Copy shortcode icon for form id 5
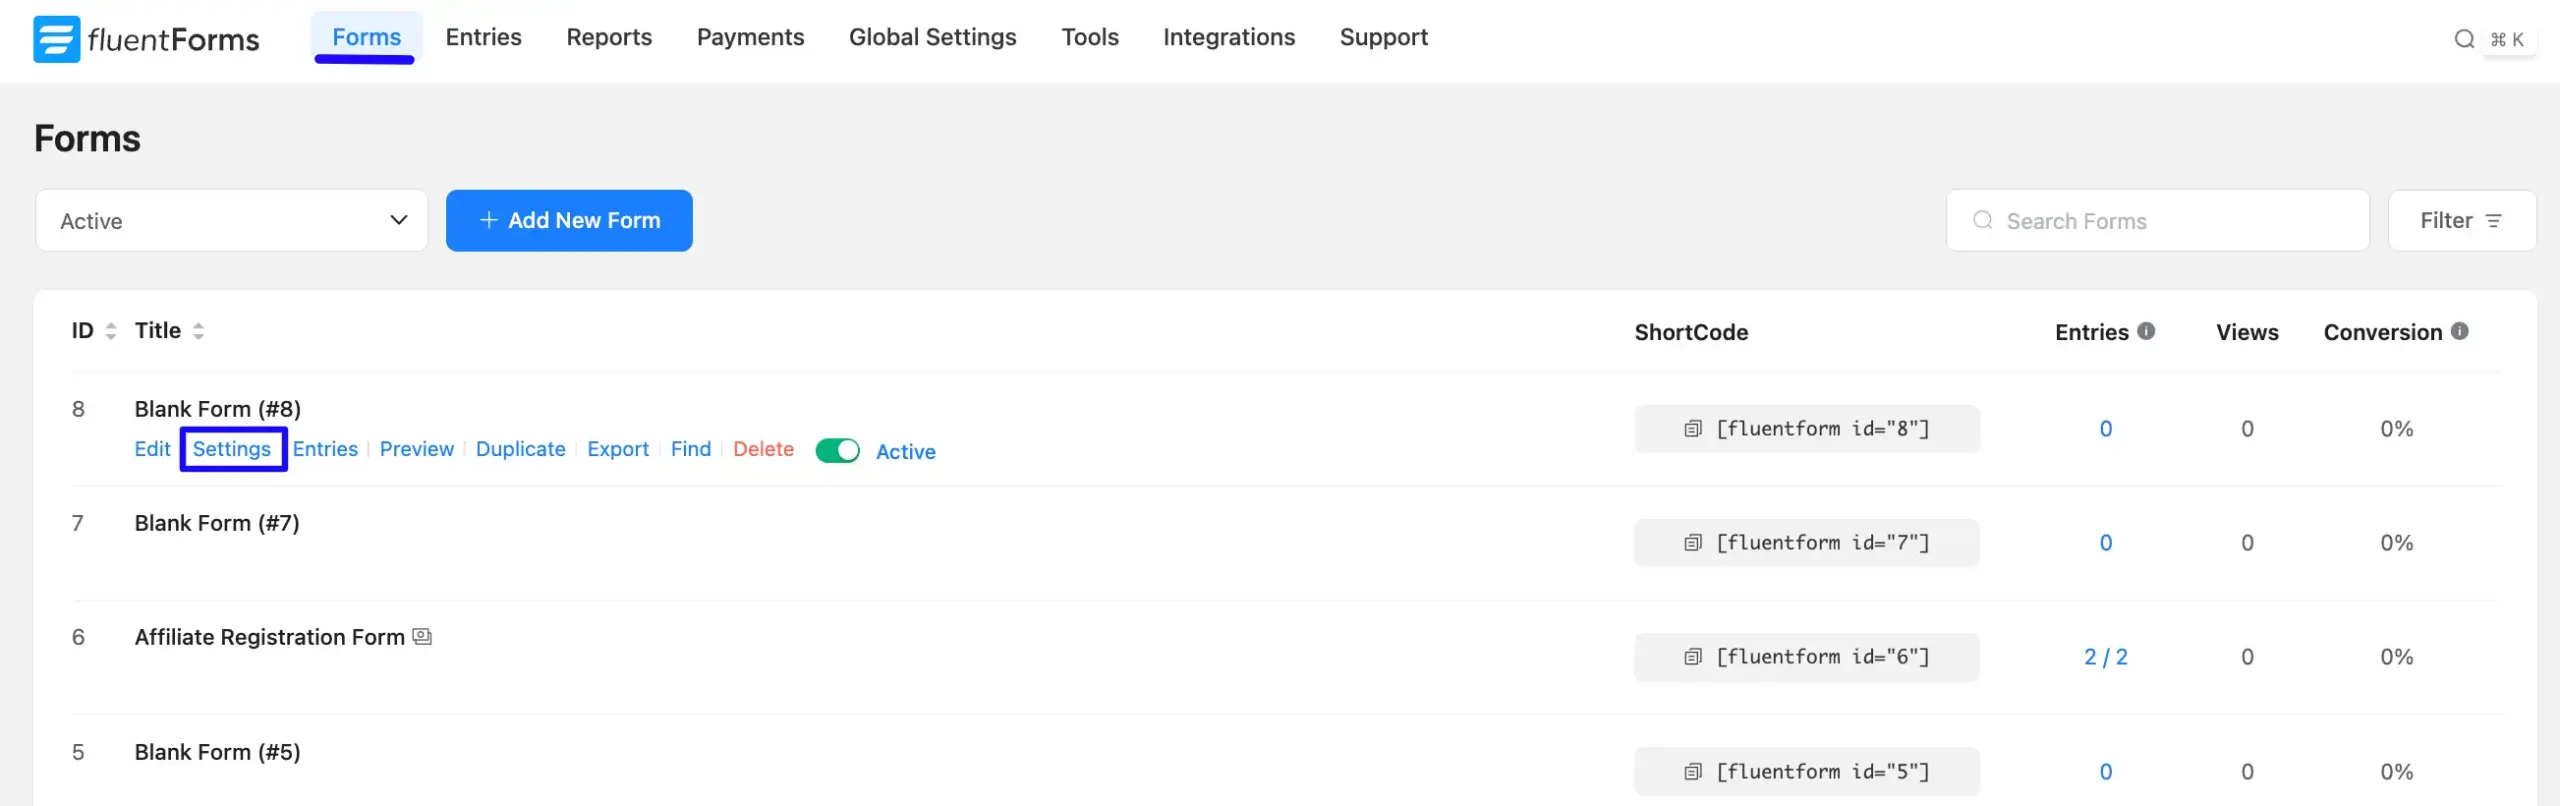Screen dimensions: 2560x806 pyautogui.click(x=1692, y=772)
